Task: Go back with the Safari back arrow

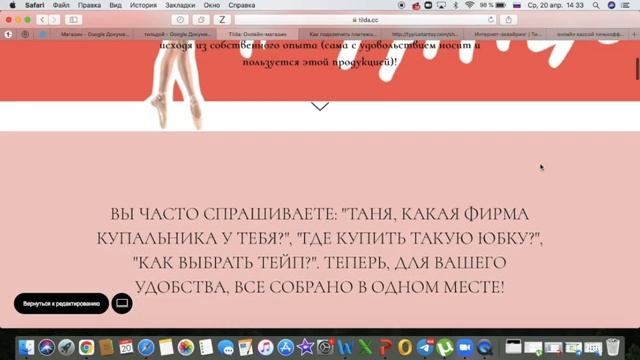Action: [x=42, y=20]
